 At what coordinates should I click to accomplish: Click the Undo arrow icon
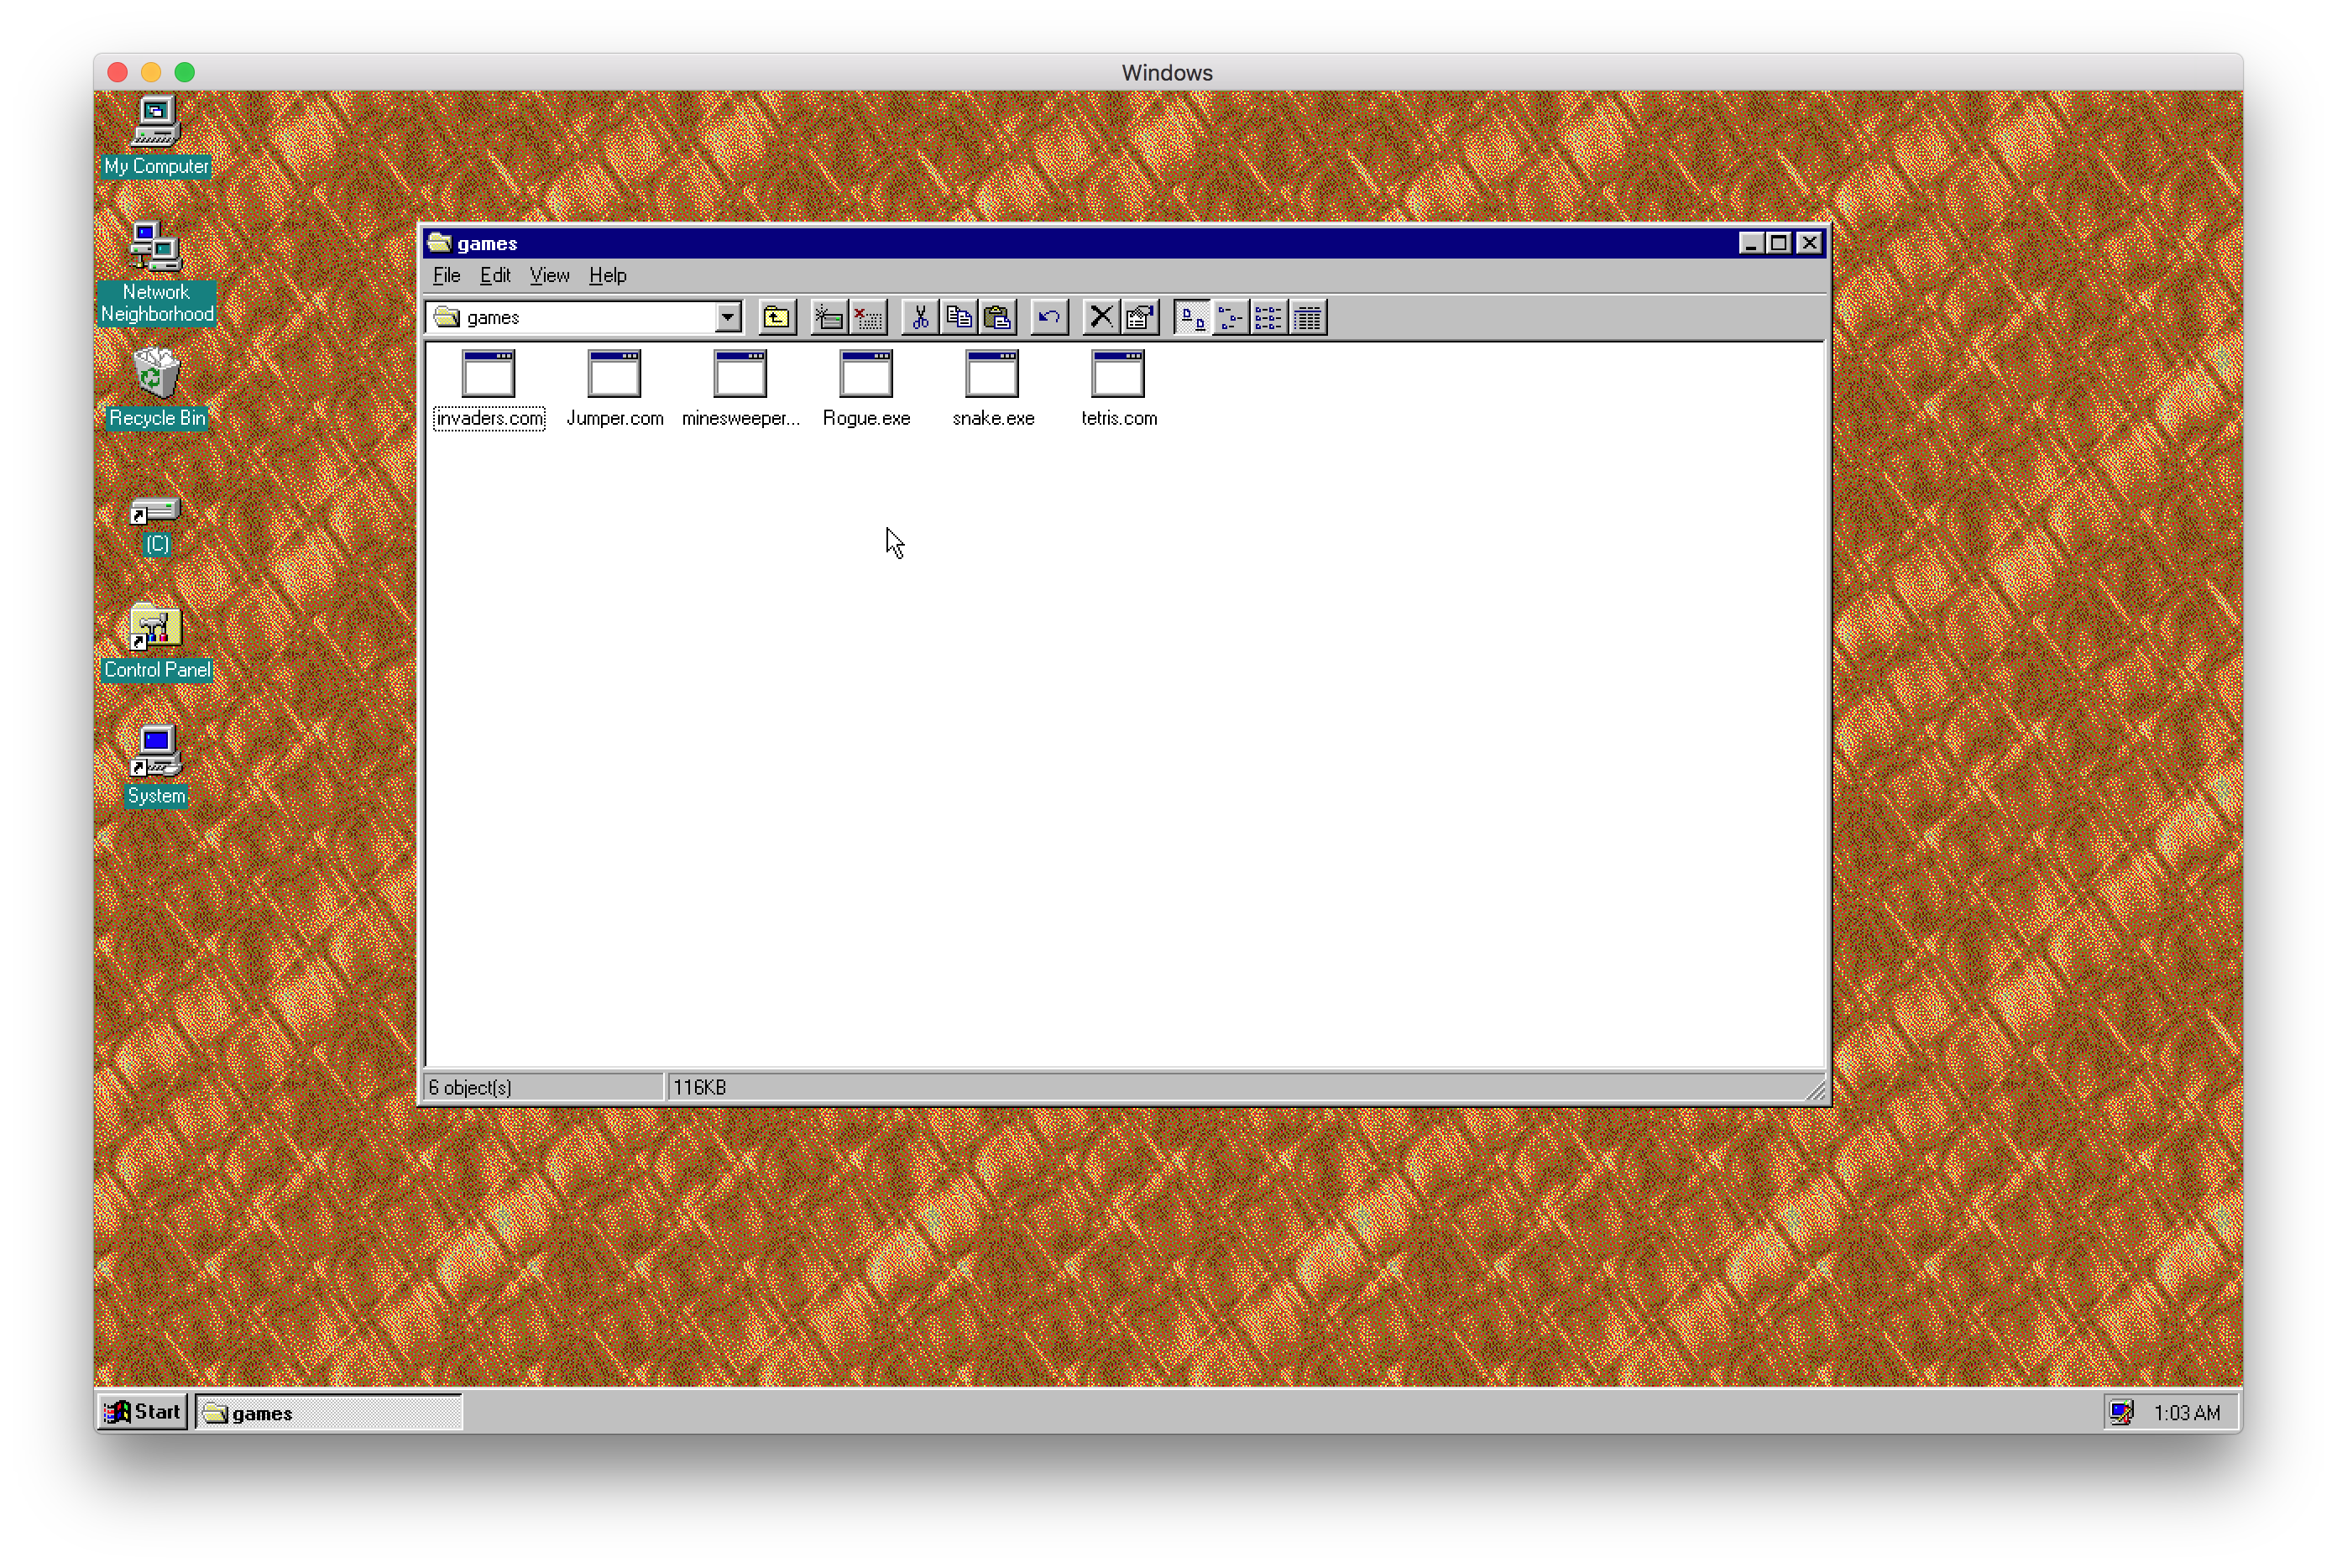[1048, 317]
